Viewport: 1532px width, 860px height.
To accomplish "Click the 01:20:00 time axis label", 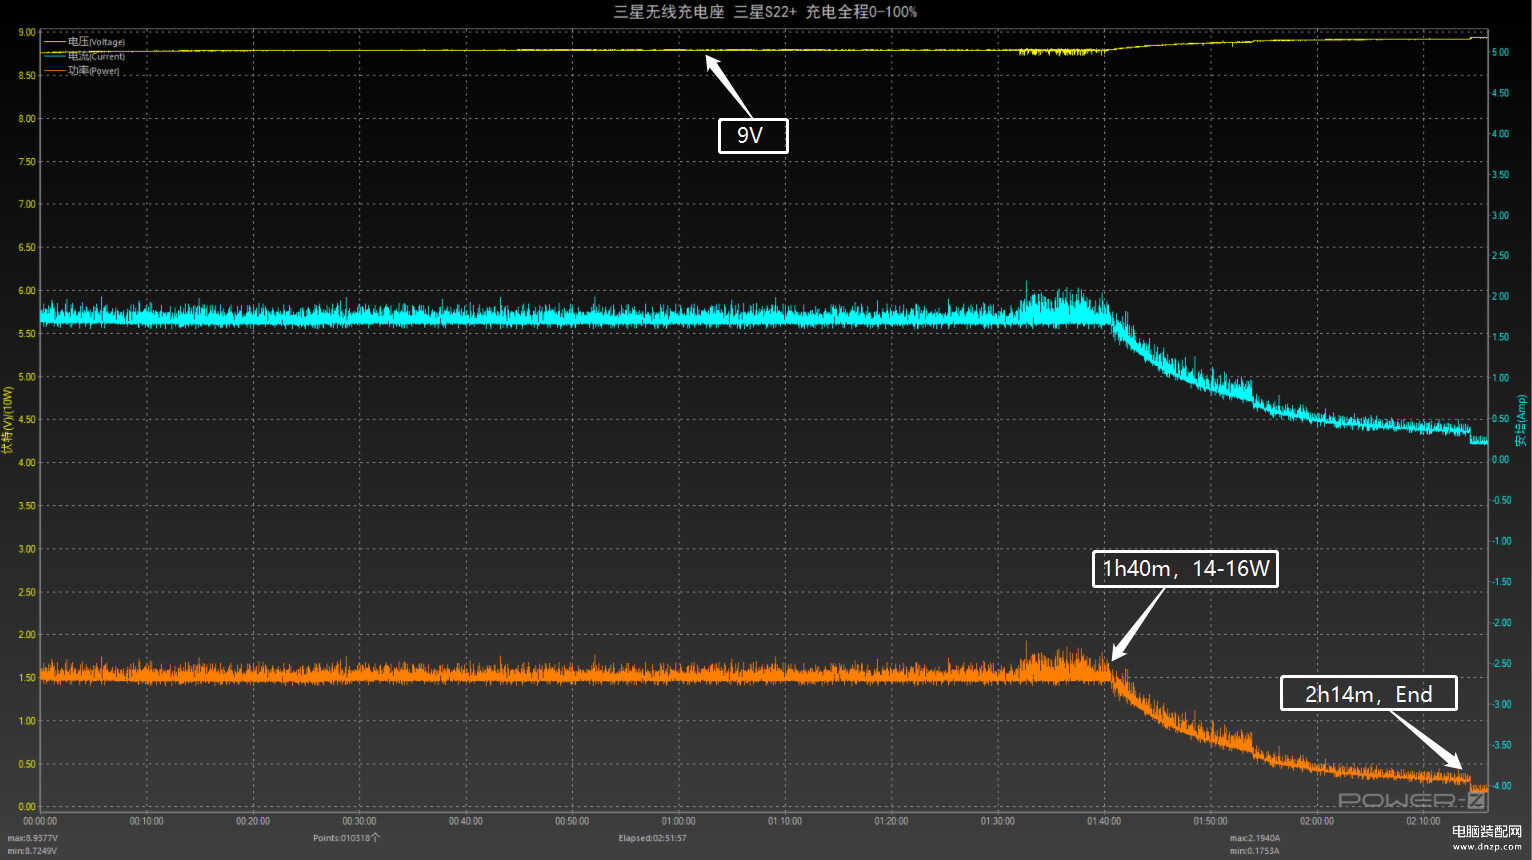I will [891, 821].
